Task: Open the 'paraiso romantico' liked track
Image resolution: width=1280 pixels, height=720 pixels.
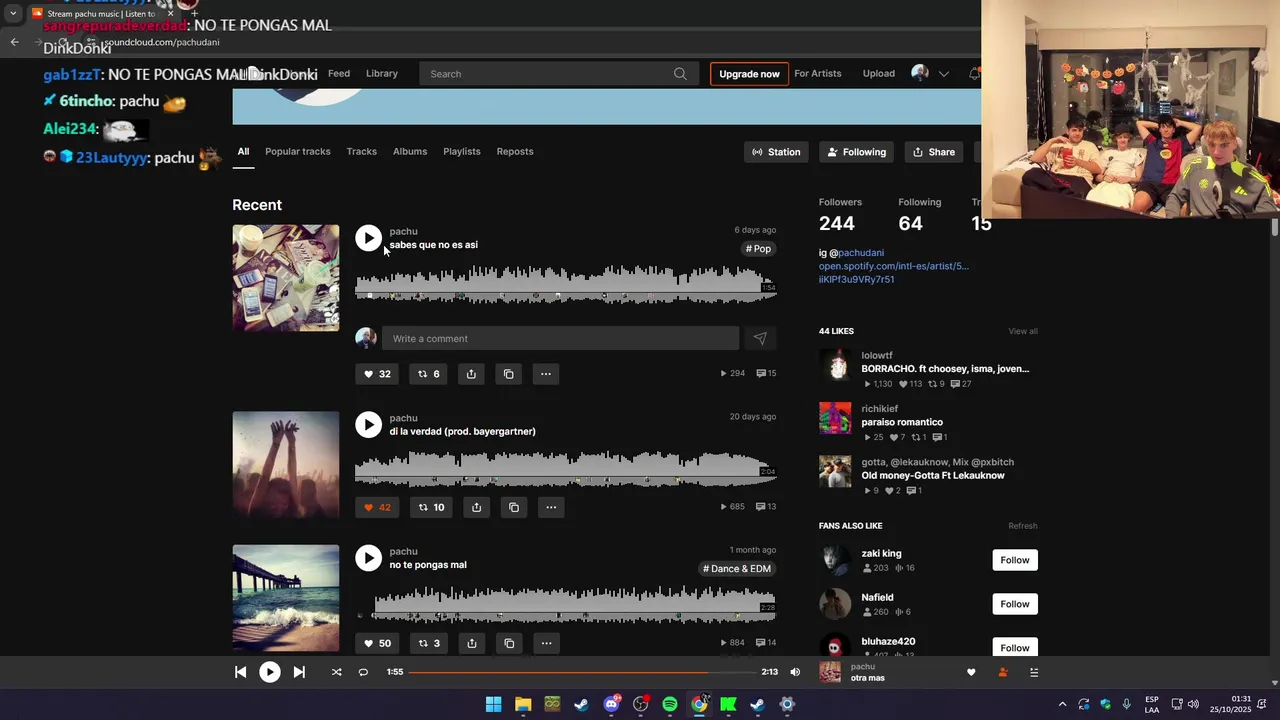Action: 902,422
